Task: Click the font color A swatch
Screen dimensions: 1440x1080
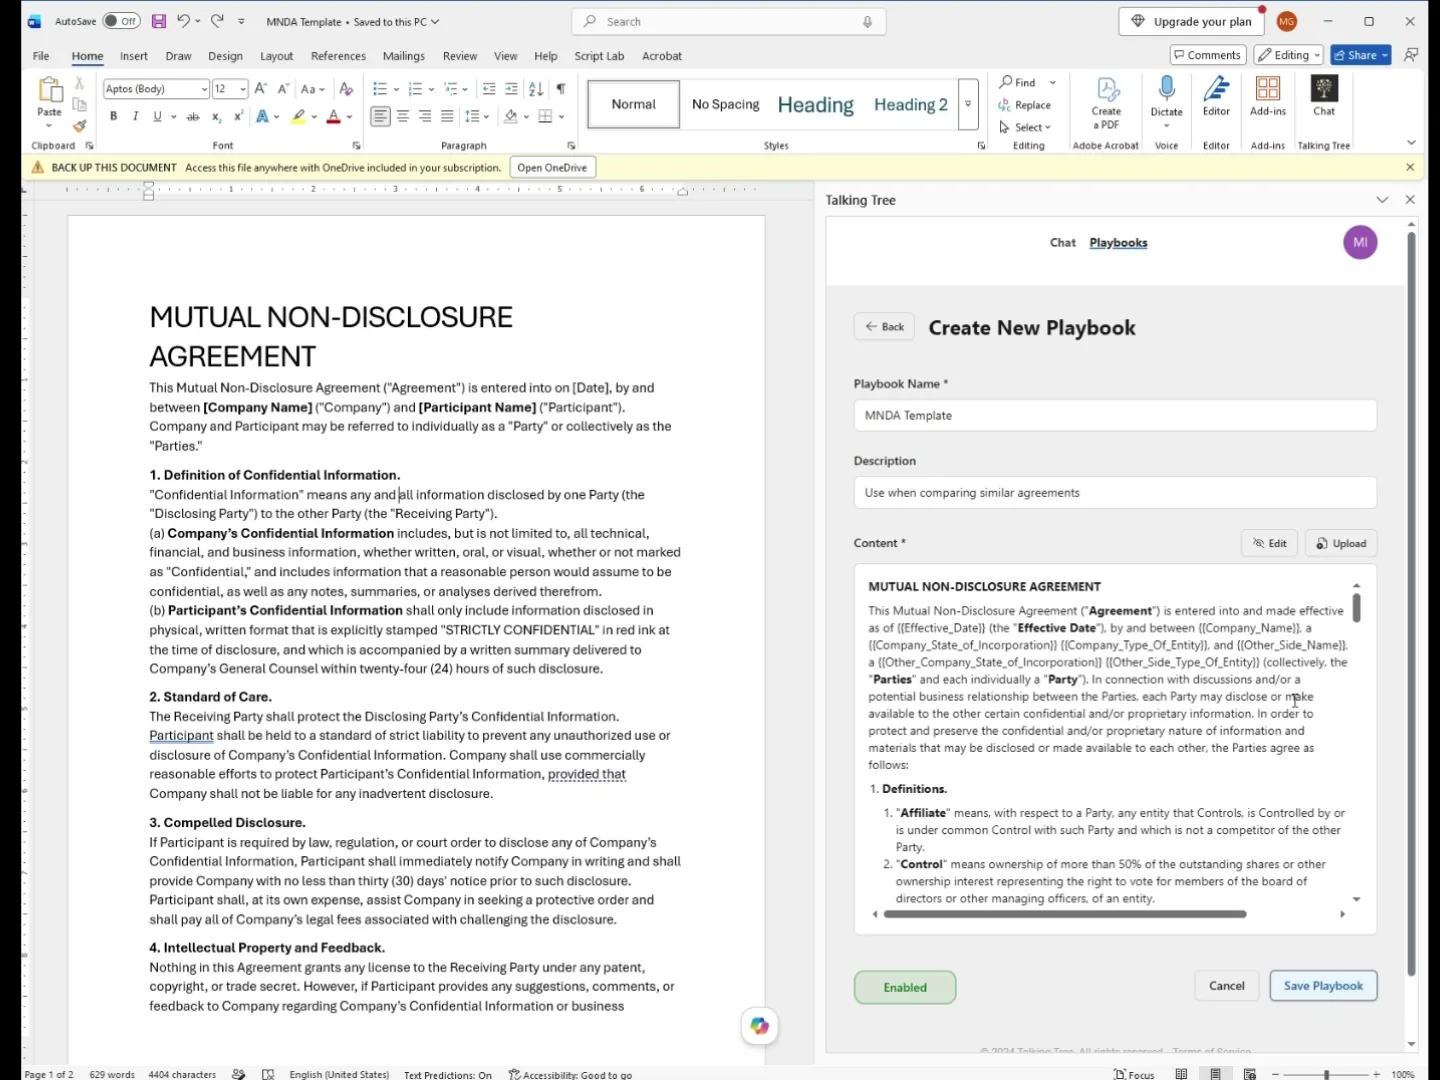Action: [x=334, y=117]
